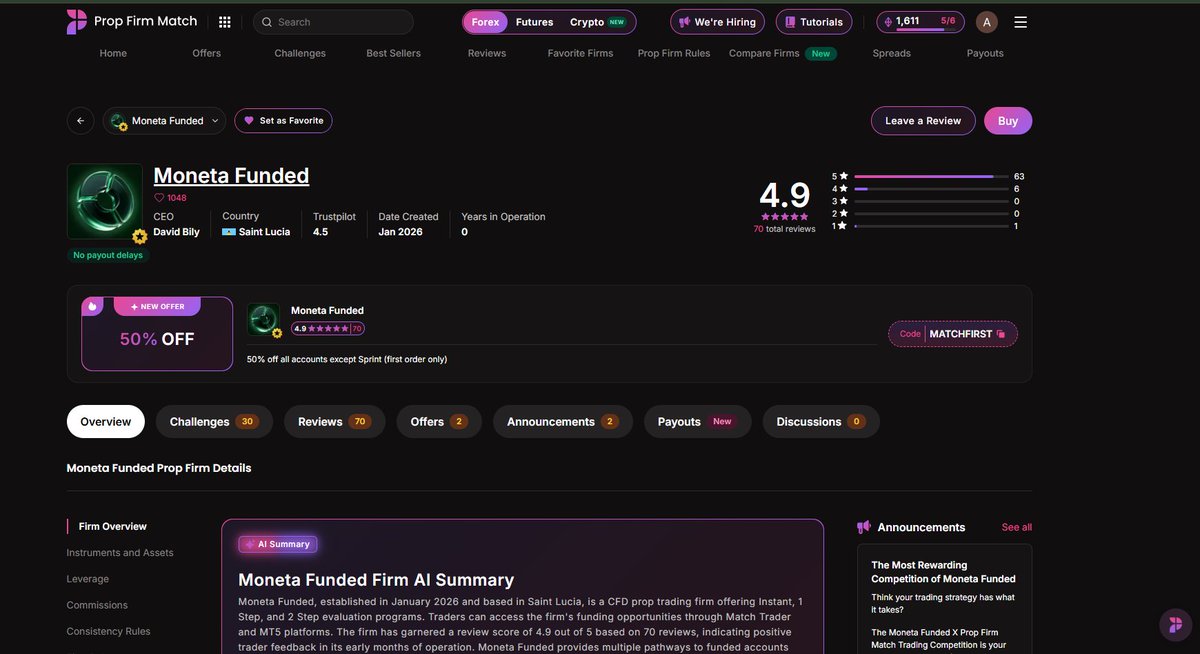Select the Reviews 70 tab

pos(334,422)
